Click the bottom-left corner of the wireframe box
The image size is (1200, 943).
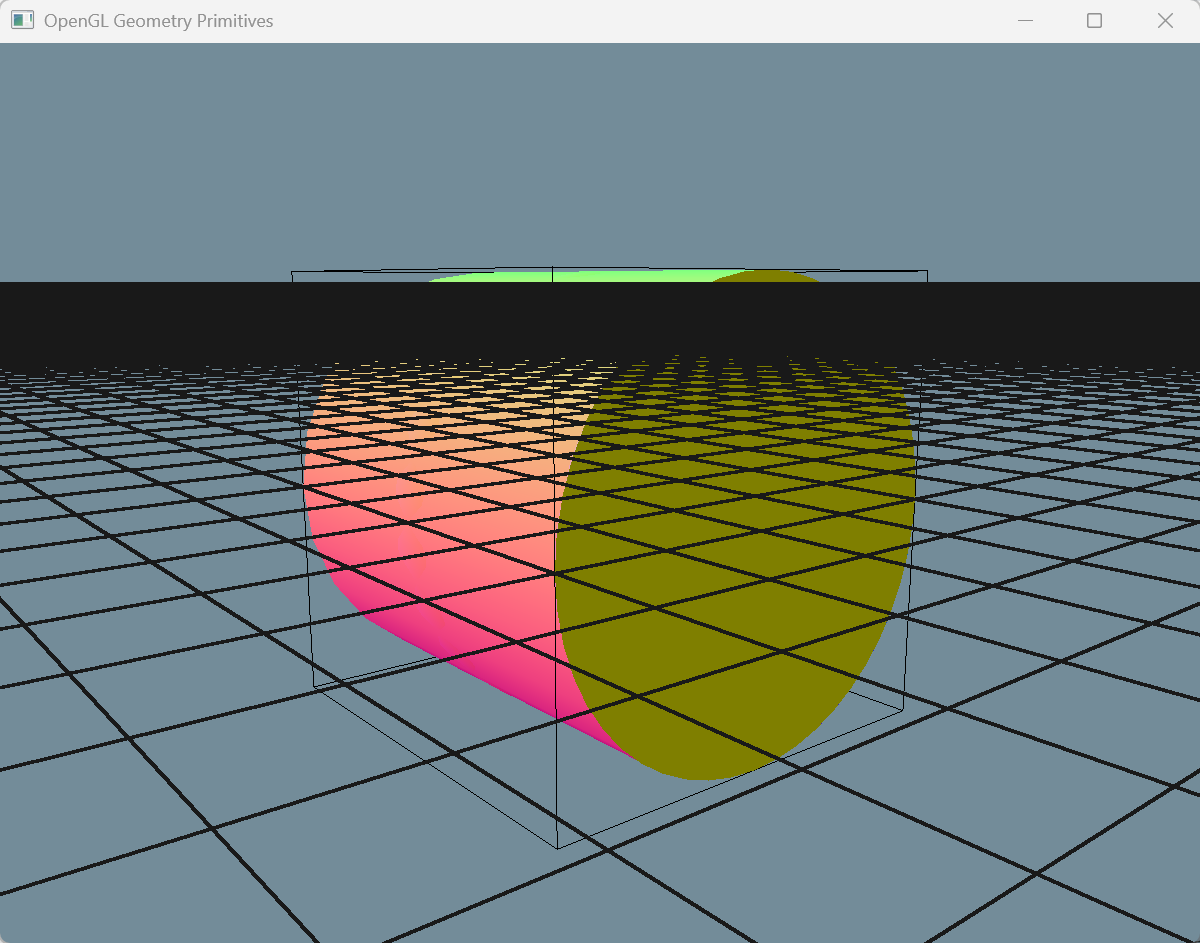315,686
